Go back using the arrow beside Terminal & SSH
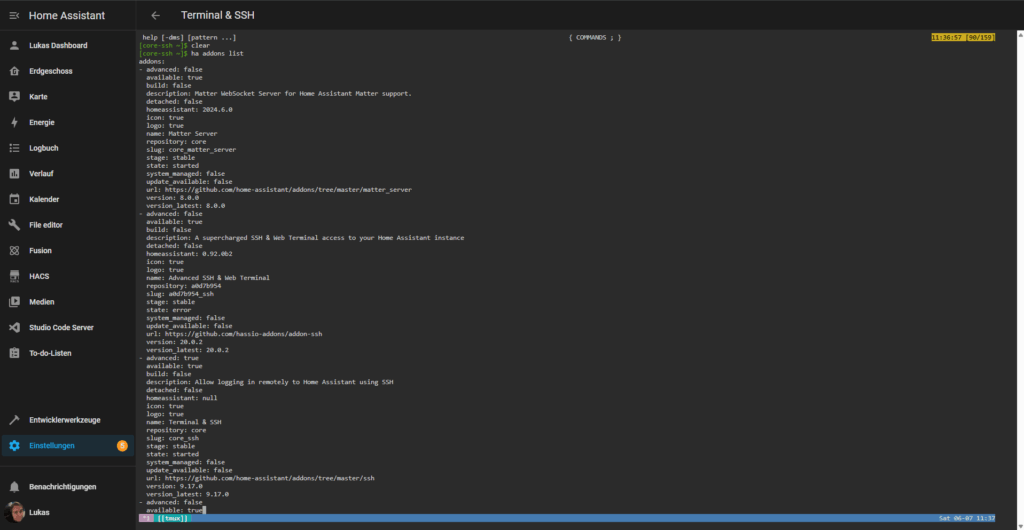The height and width of the screenshot is (530, 1024). pos(155,15)
